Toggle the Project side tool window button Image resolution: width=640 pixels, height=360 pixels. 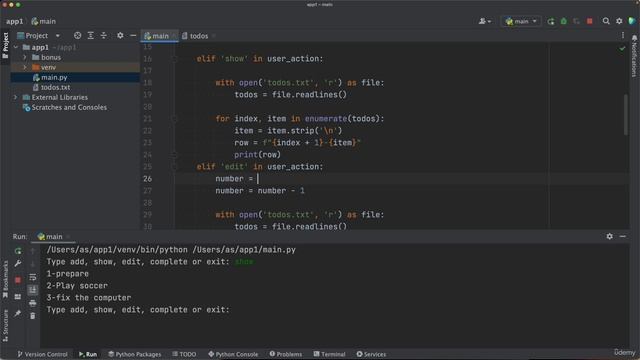click(5, 46)
